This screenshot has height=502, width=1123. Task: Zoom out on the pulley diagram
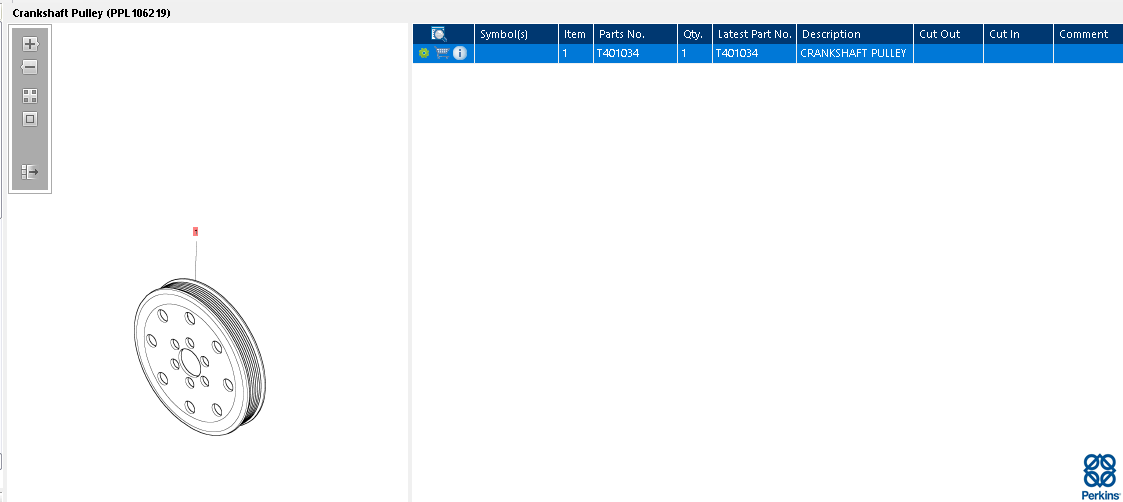29,67
